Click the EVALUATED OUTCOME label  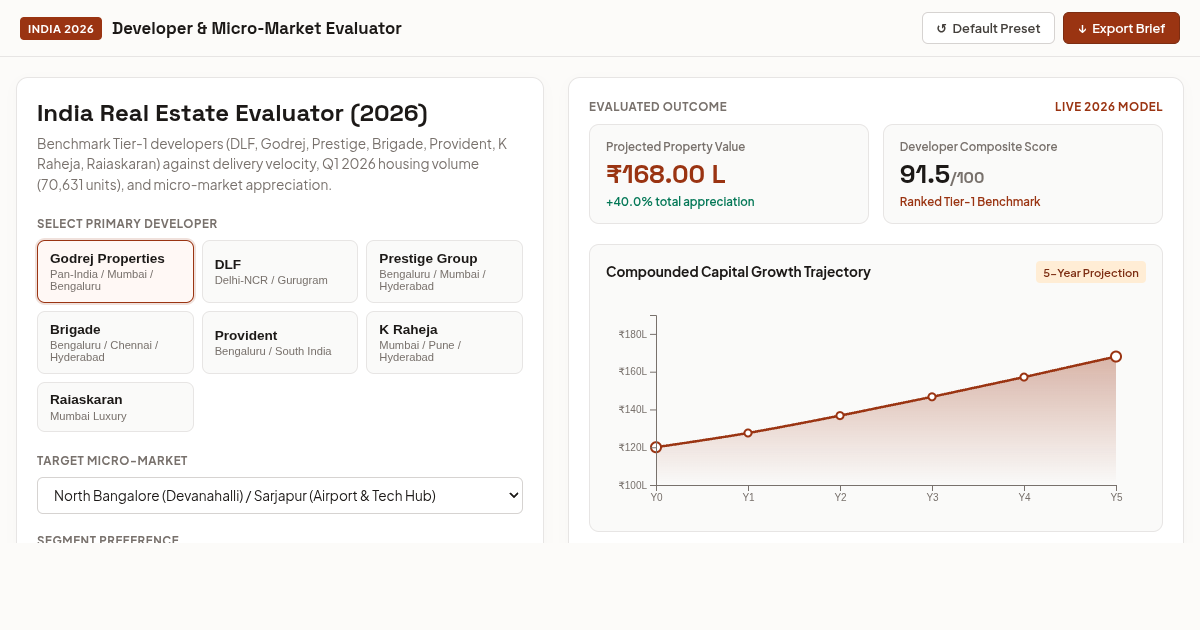(x=658, y=107)
